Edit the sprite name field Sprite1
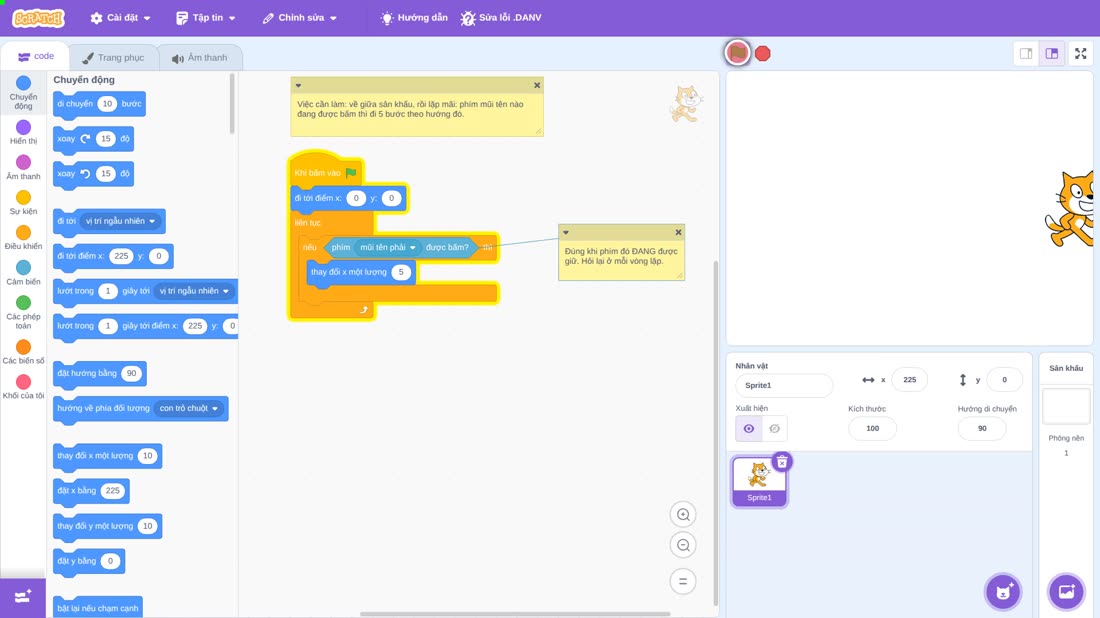The height and width of the screenshot is (618, 1100). click(x=784, y=385)
